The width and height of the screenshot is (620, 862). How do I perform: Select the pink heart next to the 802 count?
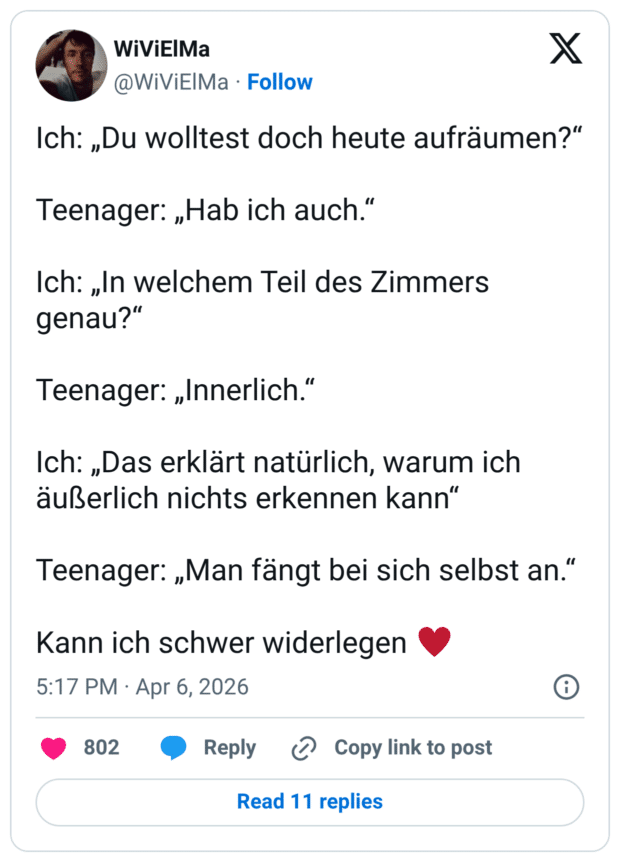click(x=53, y=748)
